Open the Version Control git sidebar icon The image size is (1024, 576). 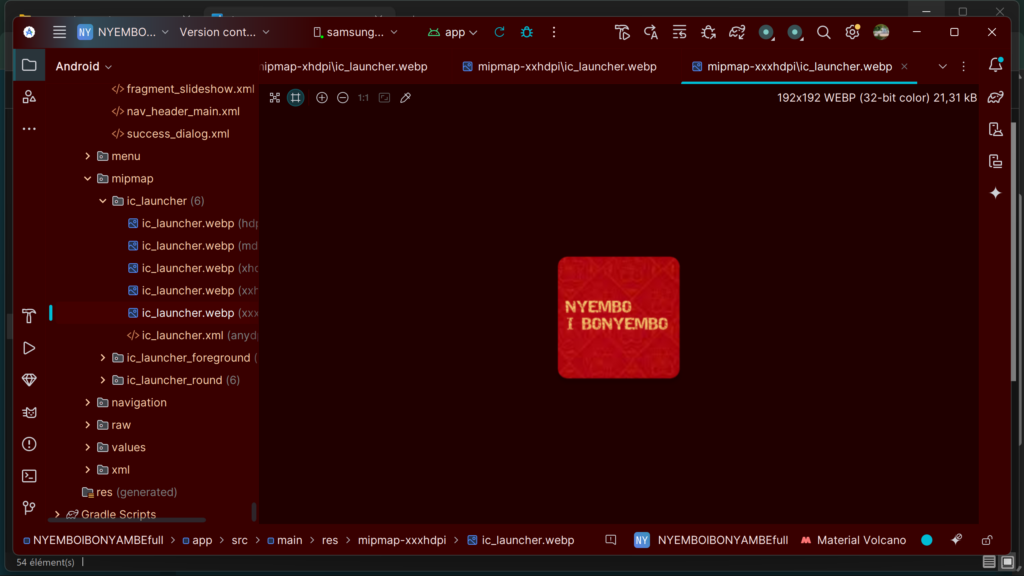click(x=29, y=508)
